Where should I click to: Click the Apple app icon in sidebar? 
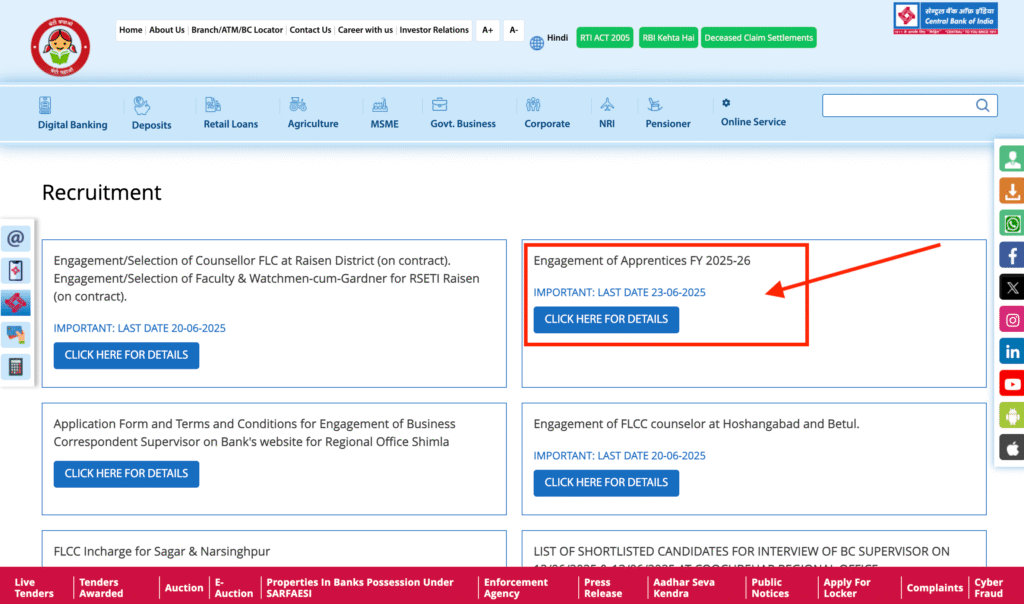click(x=1012, y=448)
